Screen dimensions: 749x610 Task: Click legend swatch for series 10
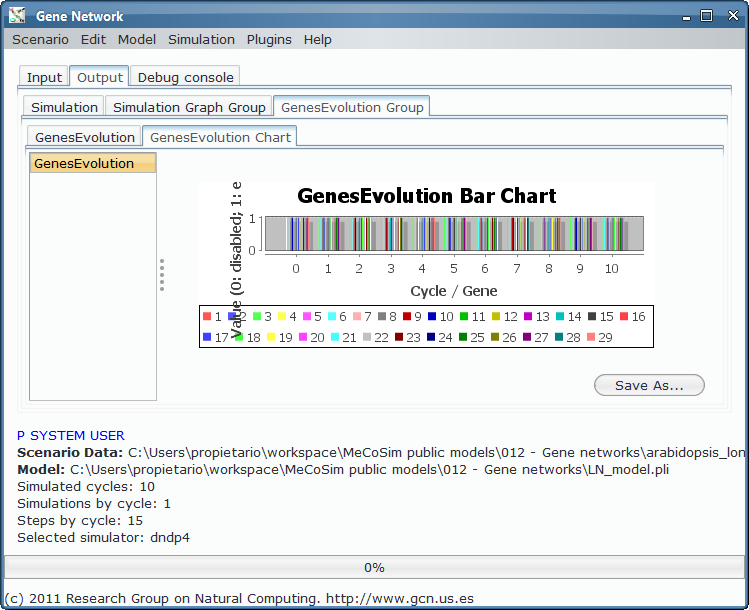point(432,316)
